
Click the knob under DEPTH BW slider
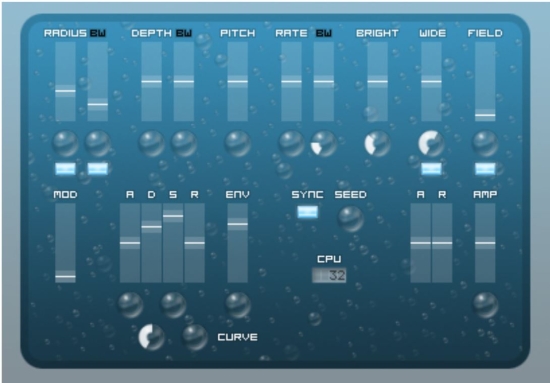[184, 144]
